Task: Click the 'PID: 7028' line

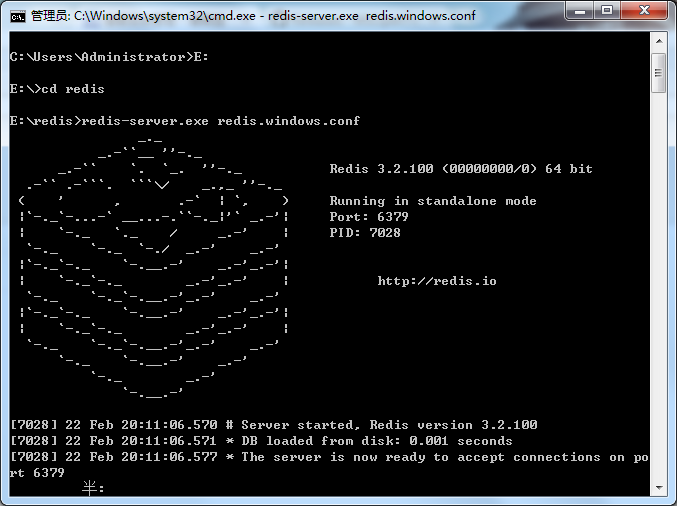Action: click(x=365, y=233)
